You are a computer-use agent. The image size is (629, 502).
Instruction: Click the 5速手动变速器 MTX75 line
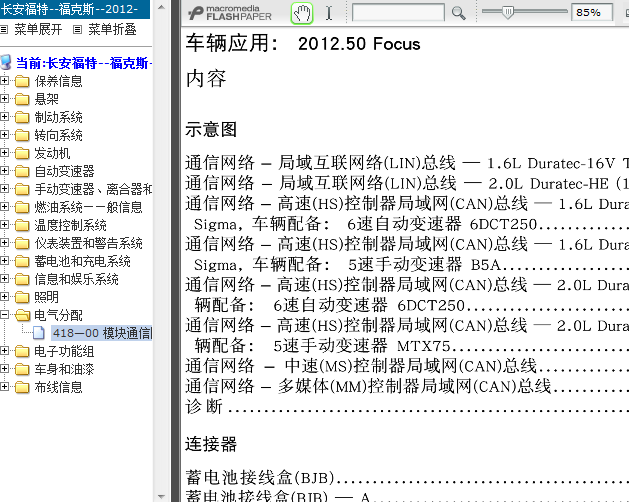(x=411, y=346)
